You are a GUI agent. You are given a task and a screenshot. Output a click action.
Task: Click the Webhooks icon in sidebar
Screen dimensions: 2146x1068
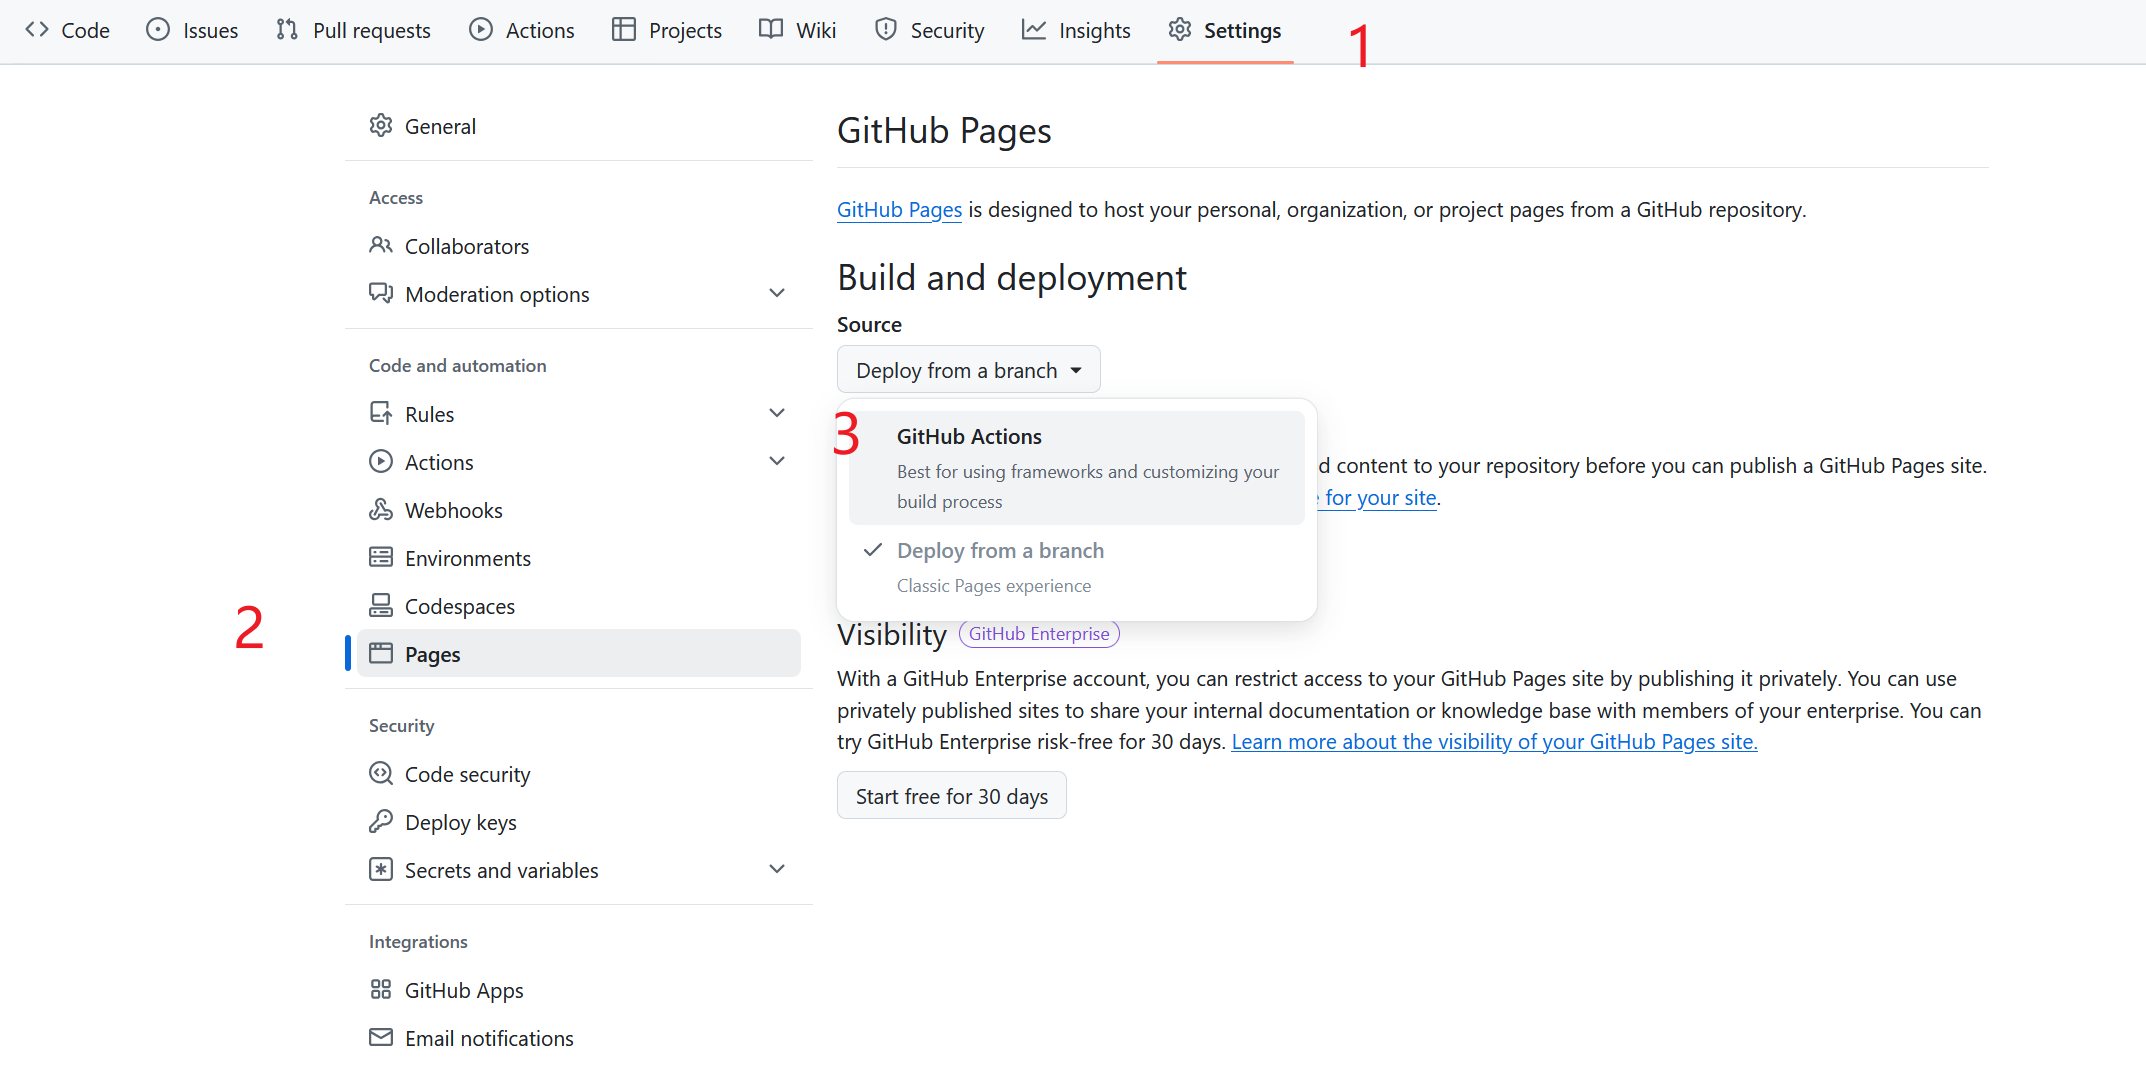tap(381, 510)
